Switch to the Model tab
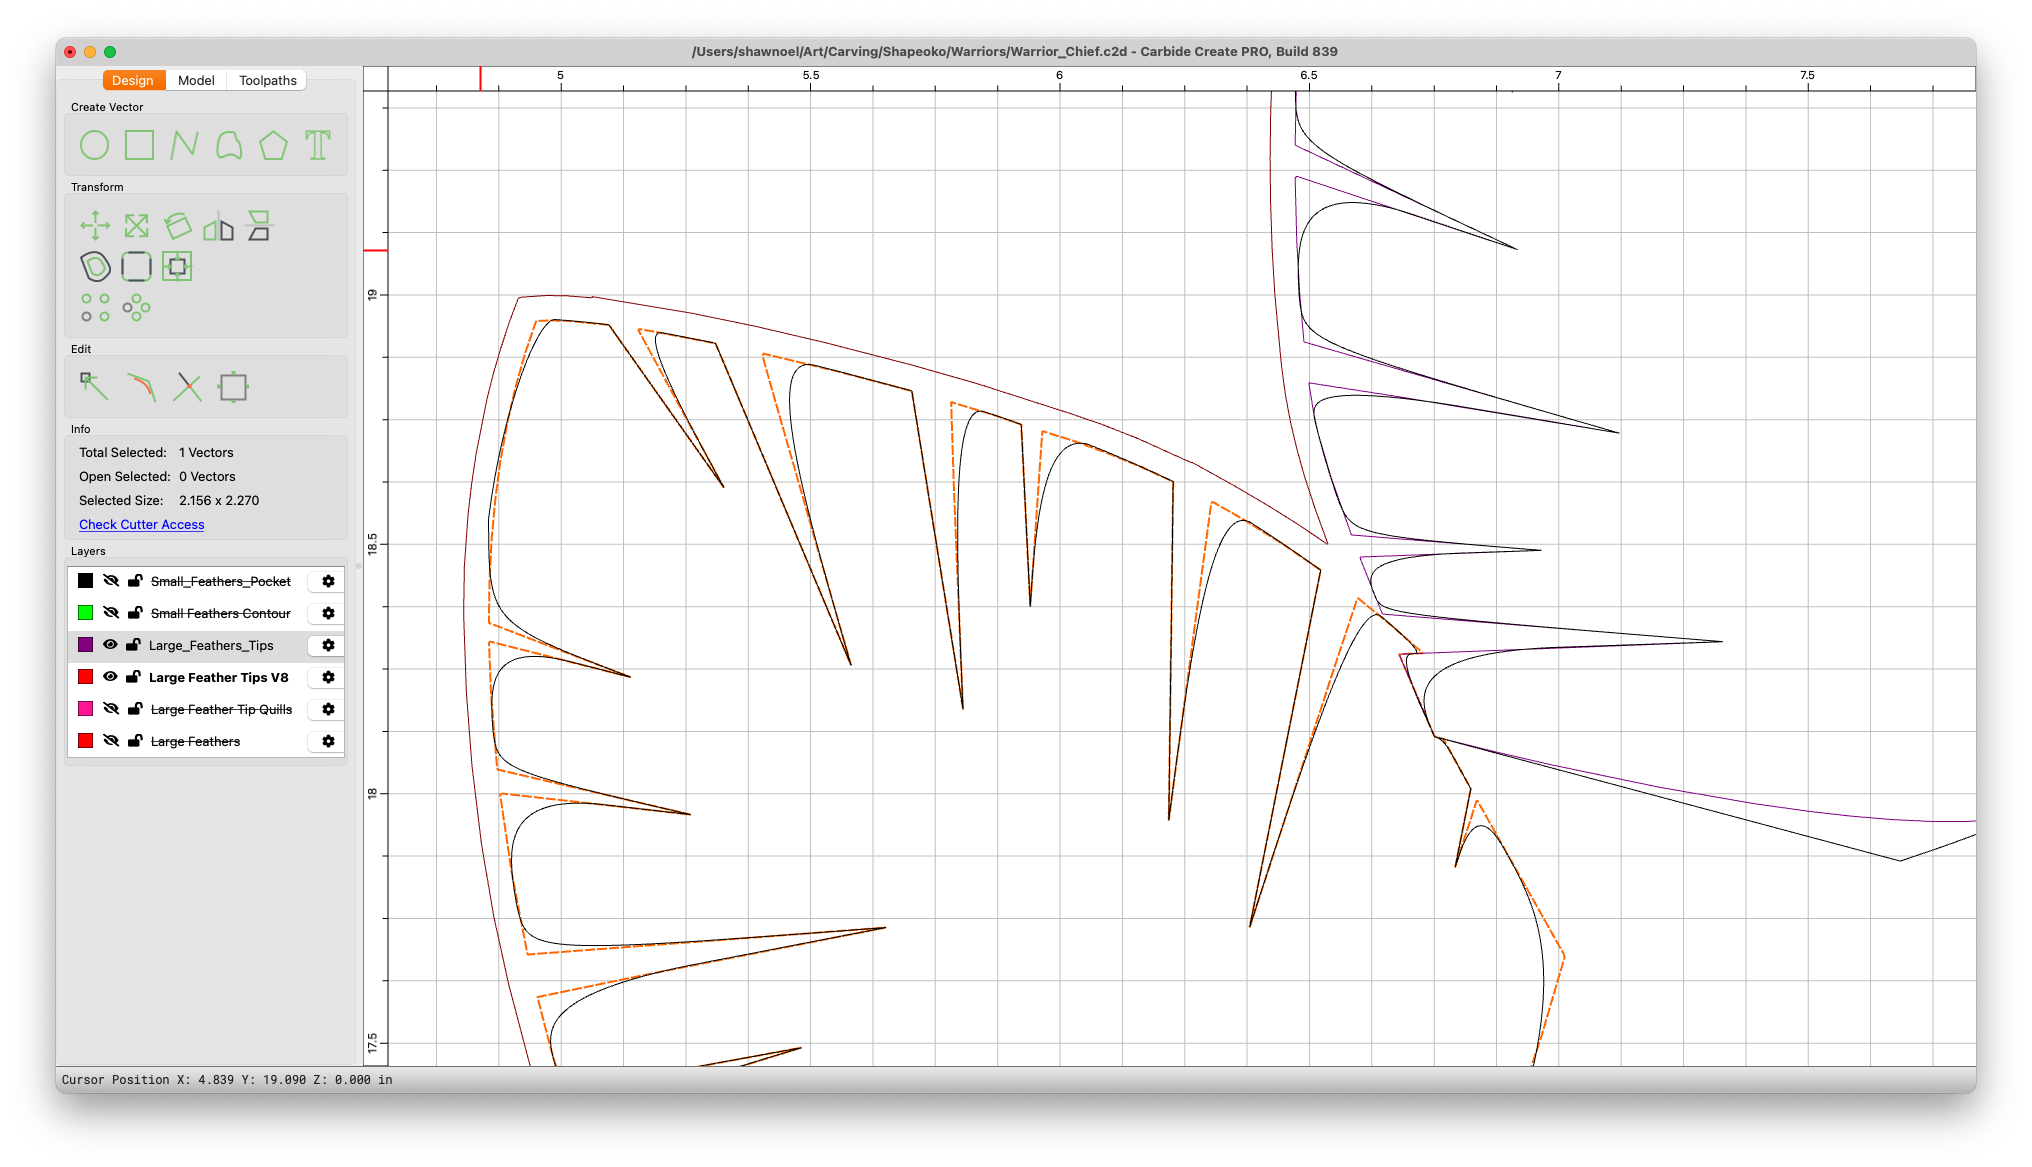This screenshot has height=1167, width=2032. pos(196,80)
